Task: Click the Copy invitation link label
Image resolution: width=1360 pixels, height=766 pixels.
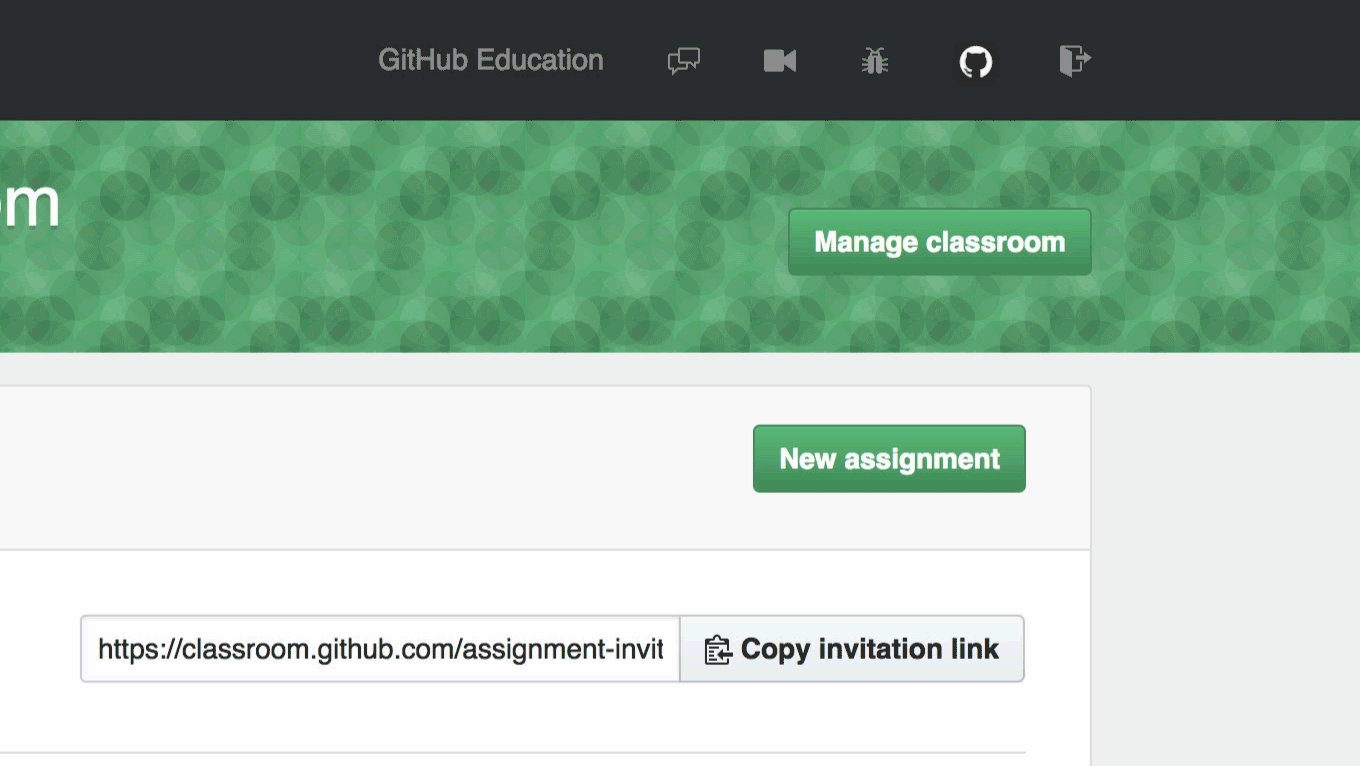Action: point(869,649)
